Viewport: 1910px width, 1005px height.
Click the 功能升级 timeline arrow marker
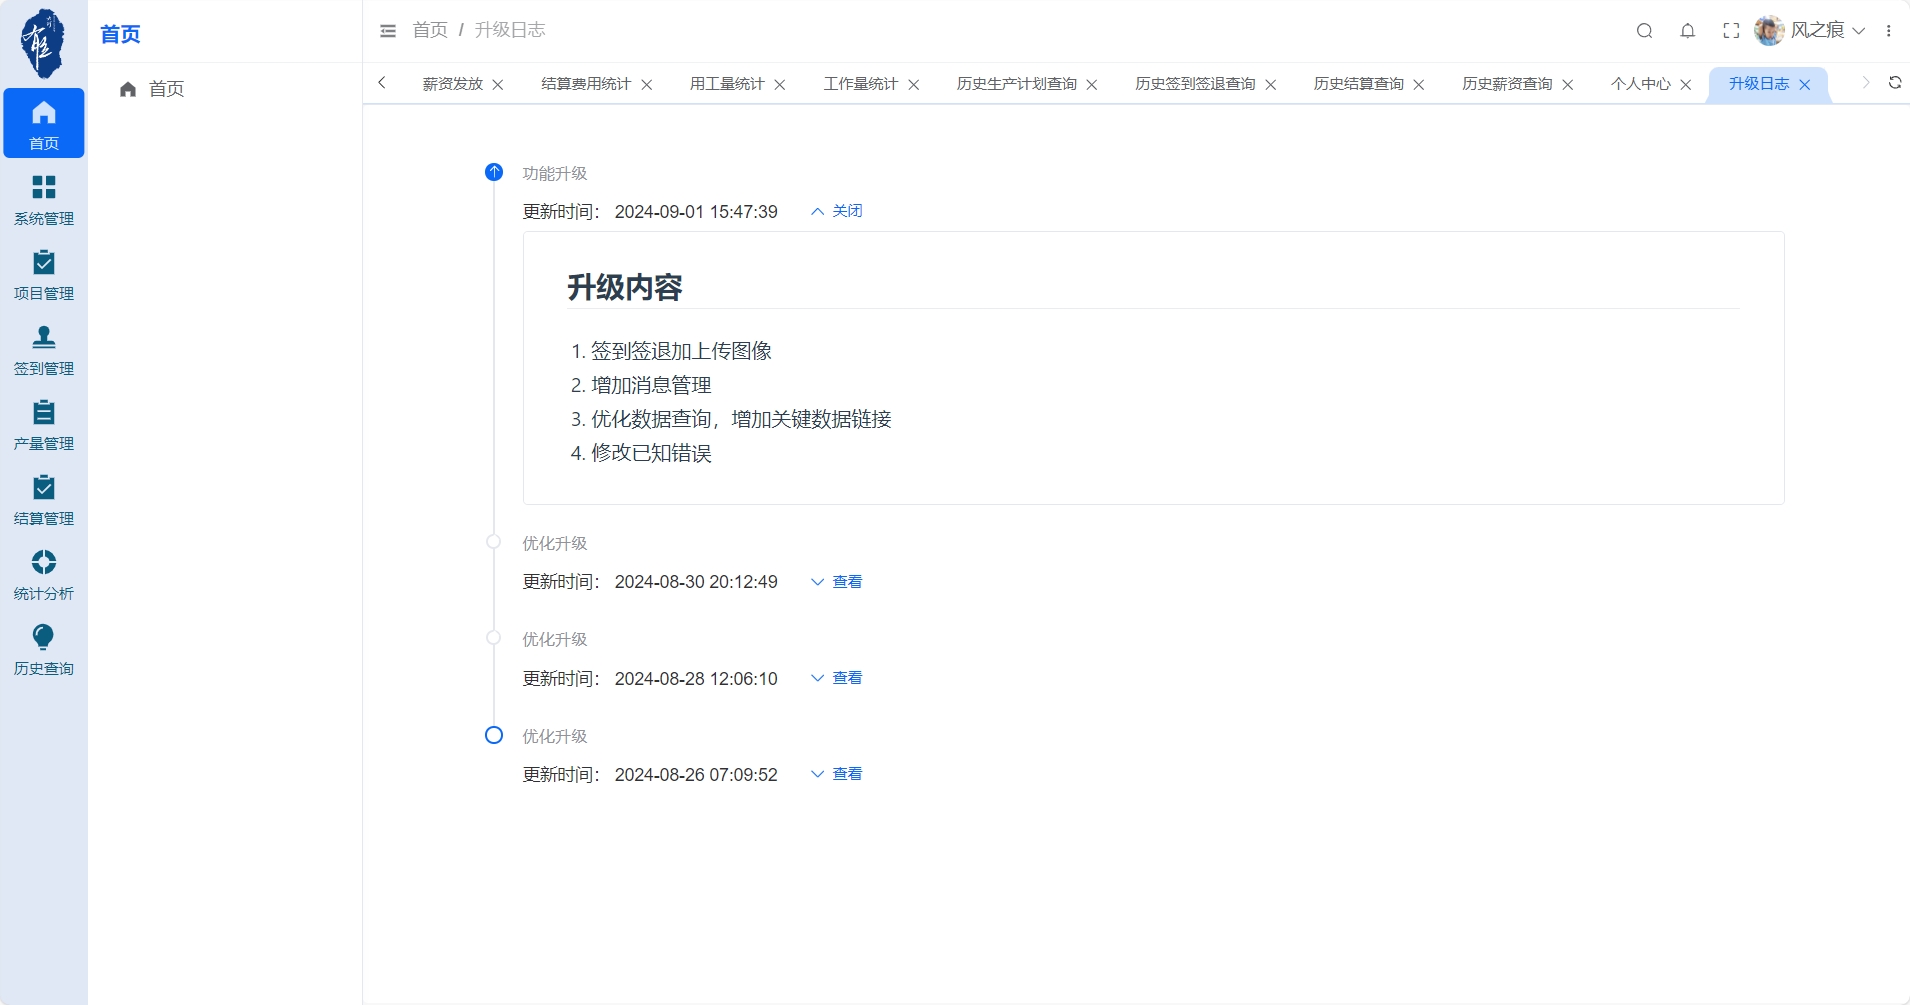tap(494, 172)
